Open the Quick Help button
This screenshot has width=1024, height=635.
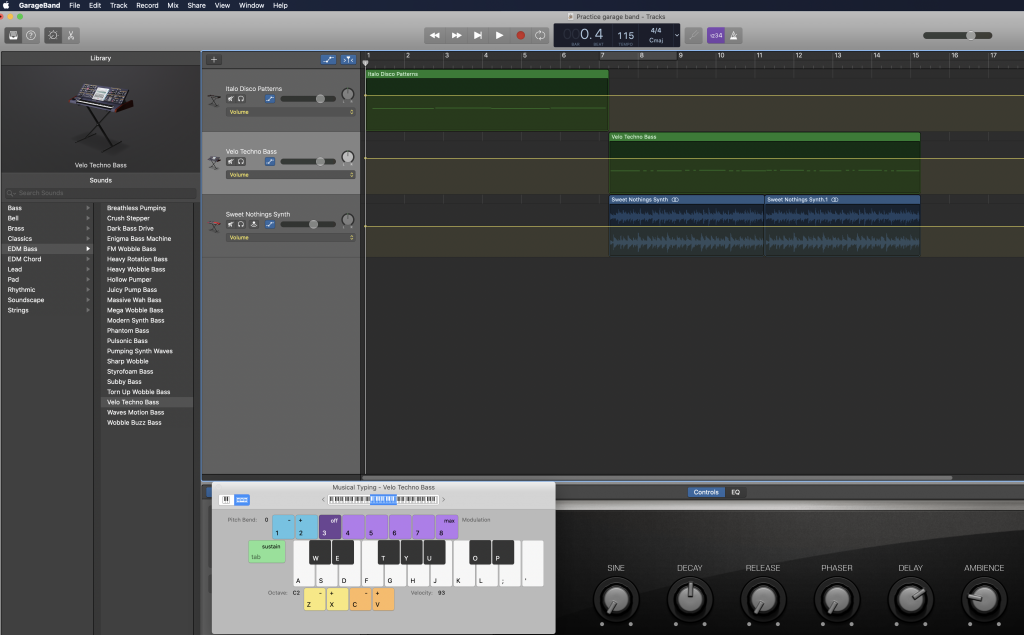31,35
